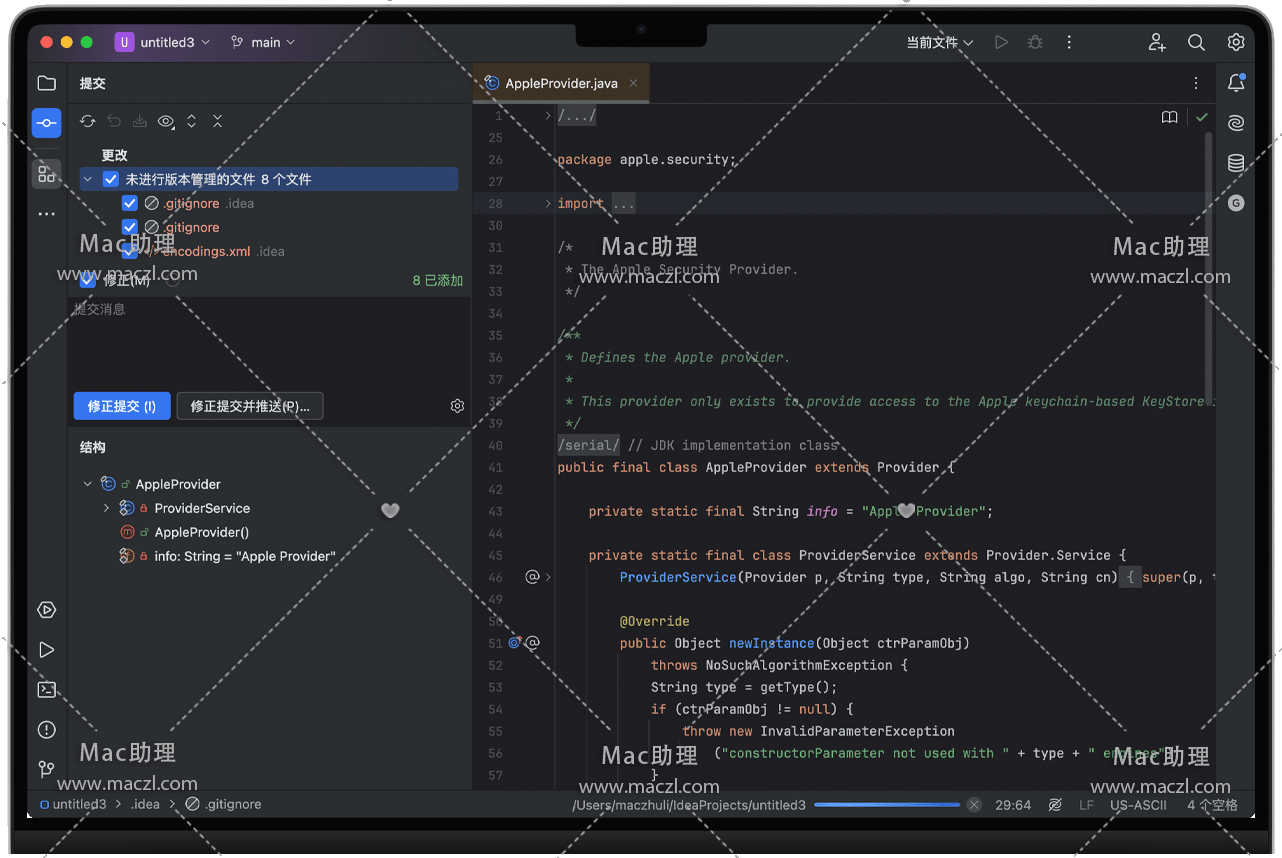This screenshot has width=1282, height=858.
Task: Open the Commit tool window icon
Action: point(46,123)
